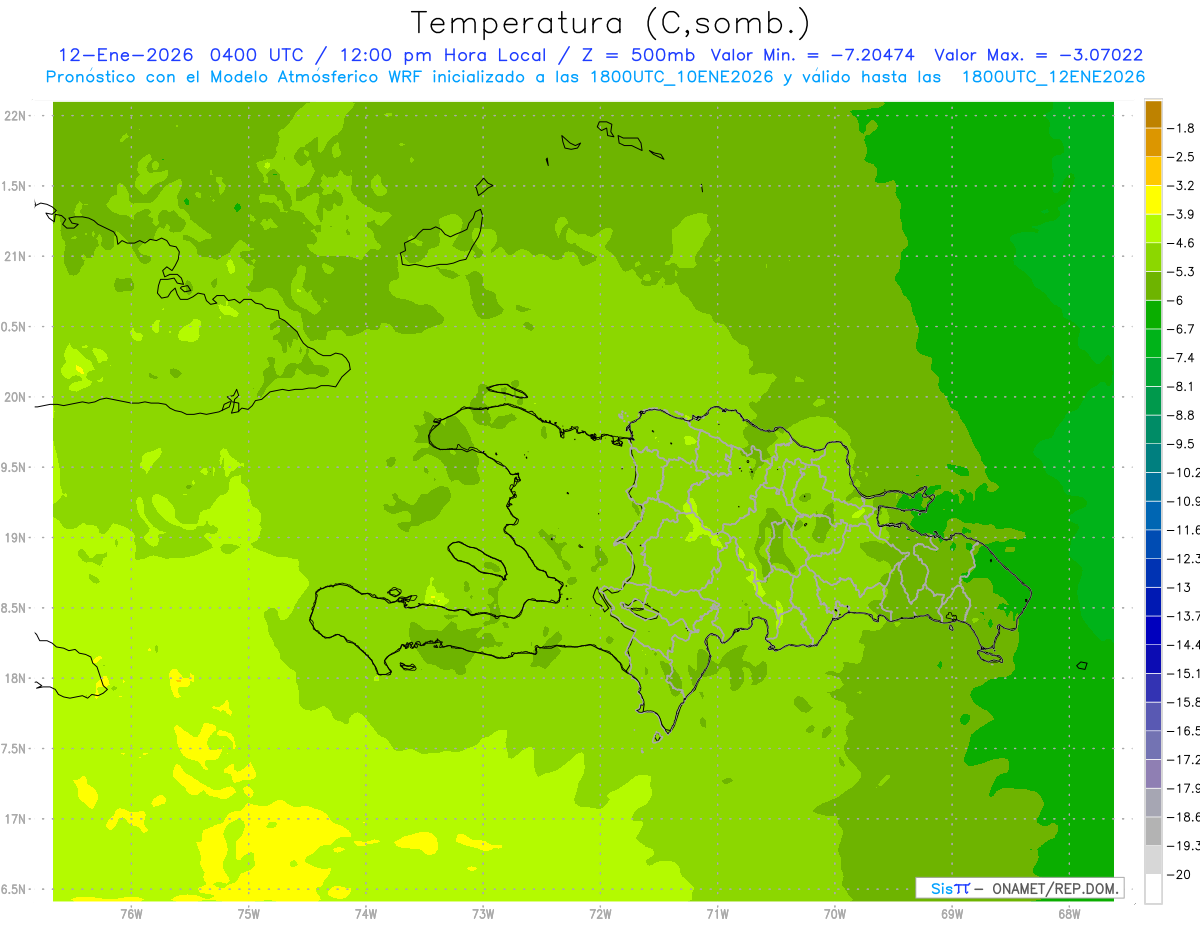Select the "12-Ene-2026" date text

click(125, 56)
